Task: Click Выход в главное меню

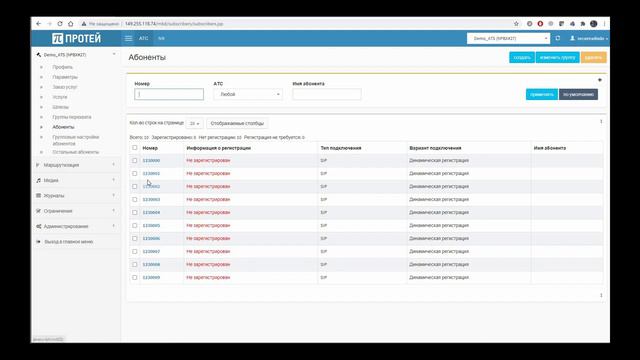Action: pos(69,242)
